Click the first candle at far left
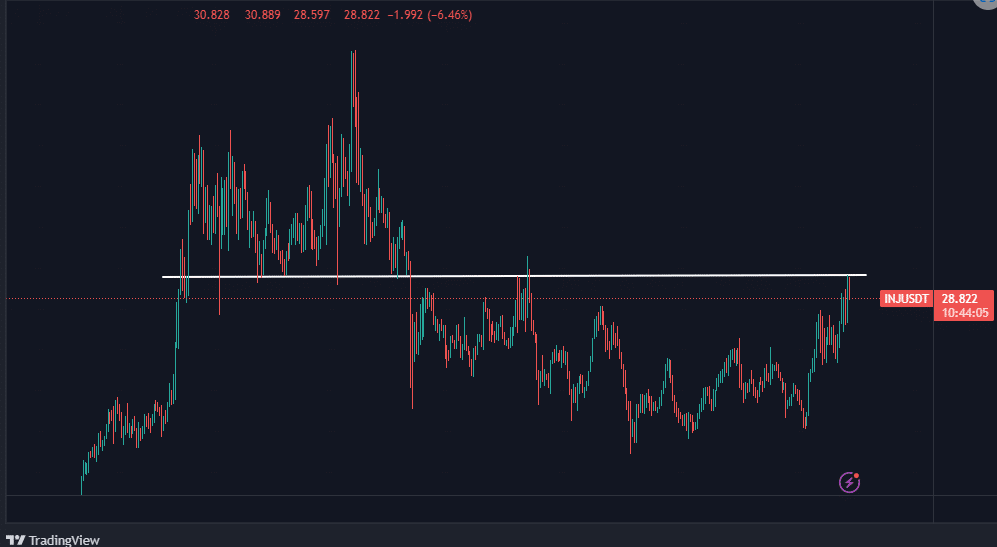The width and height of the screenshot is (997, 547). (x=81, y=478)
